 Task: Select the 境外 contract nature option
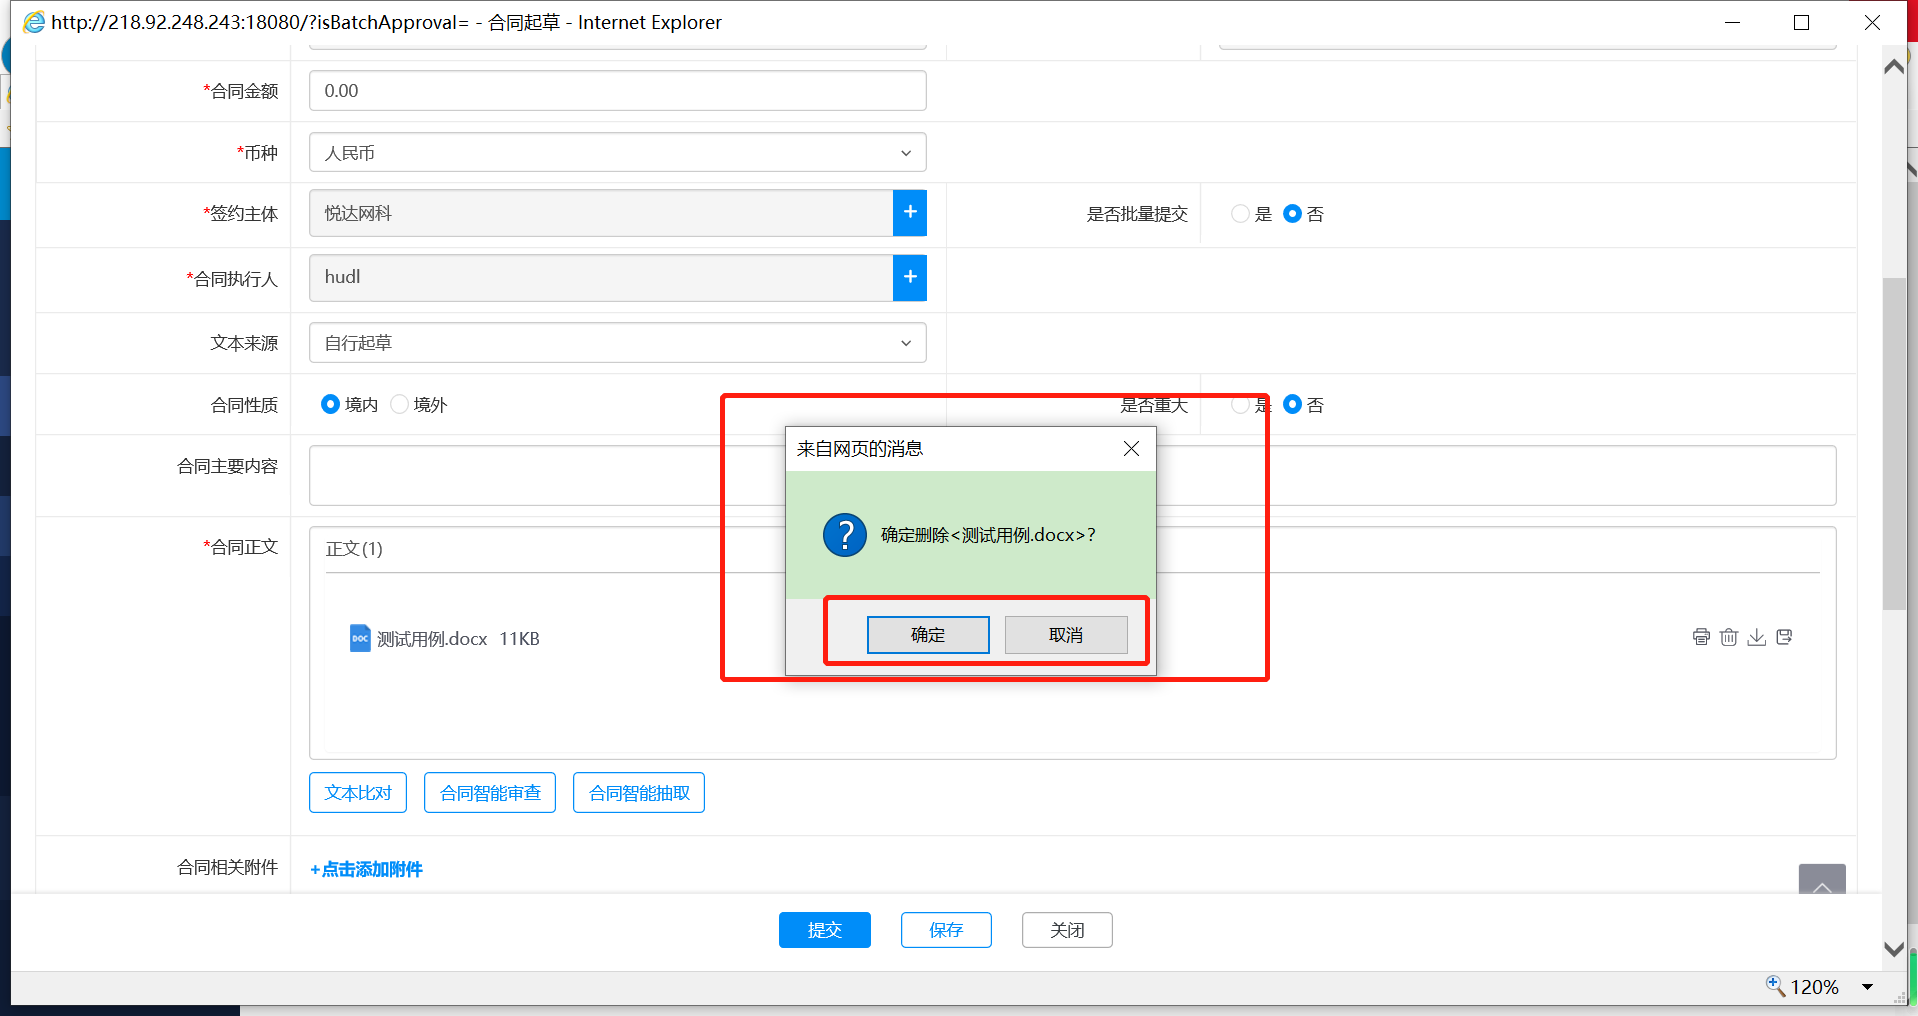click(400, 405)
